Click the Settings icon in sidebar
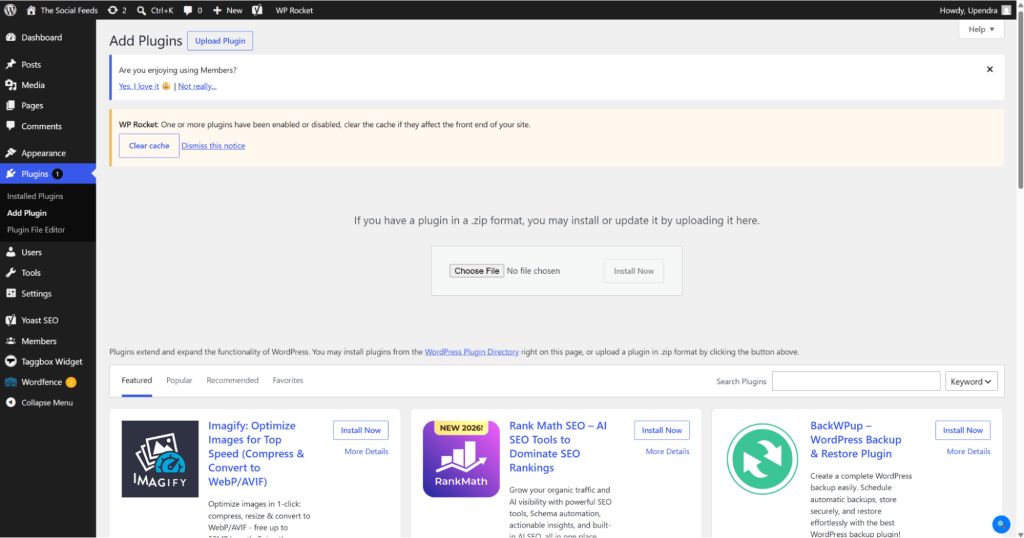1024x538 pixels. tap(10, 293)
